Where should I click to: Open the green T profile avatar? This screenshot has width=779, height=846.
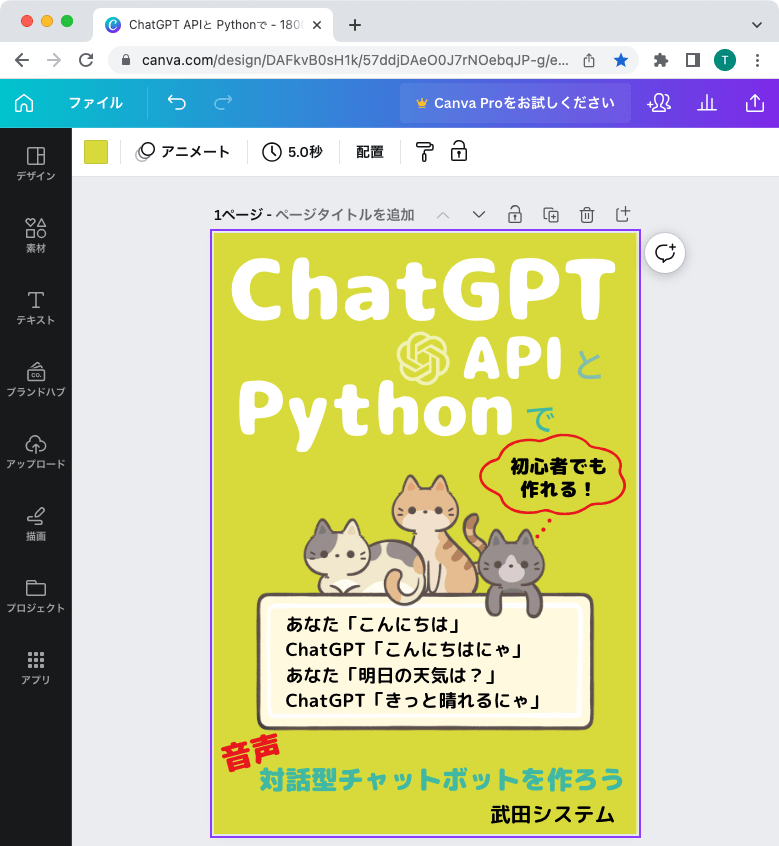coord(725,60)
